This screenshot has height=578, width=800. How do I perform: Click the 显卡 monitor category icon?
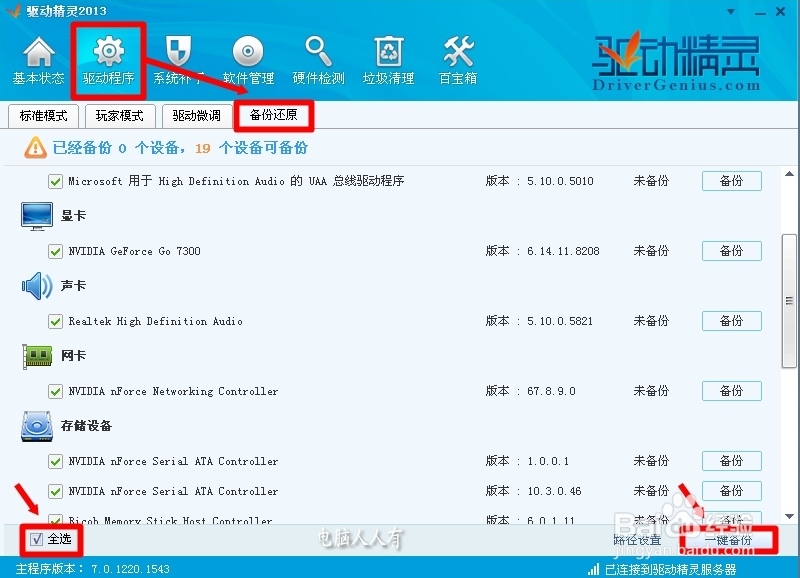point(37,216)
